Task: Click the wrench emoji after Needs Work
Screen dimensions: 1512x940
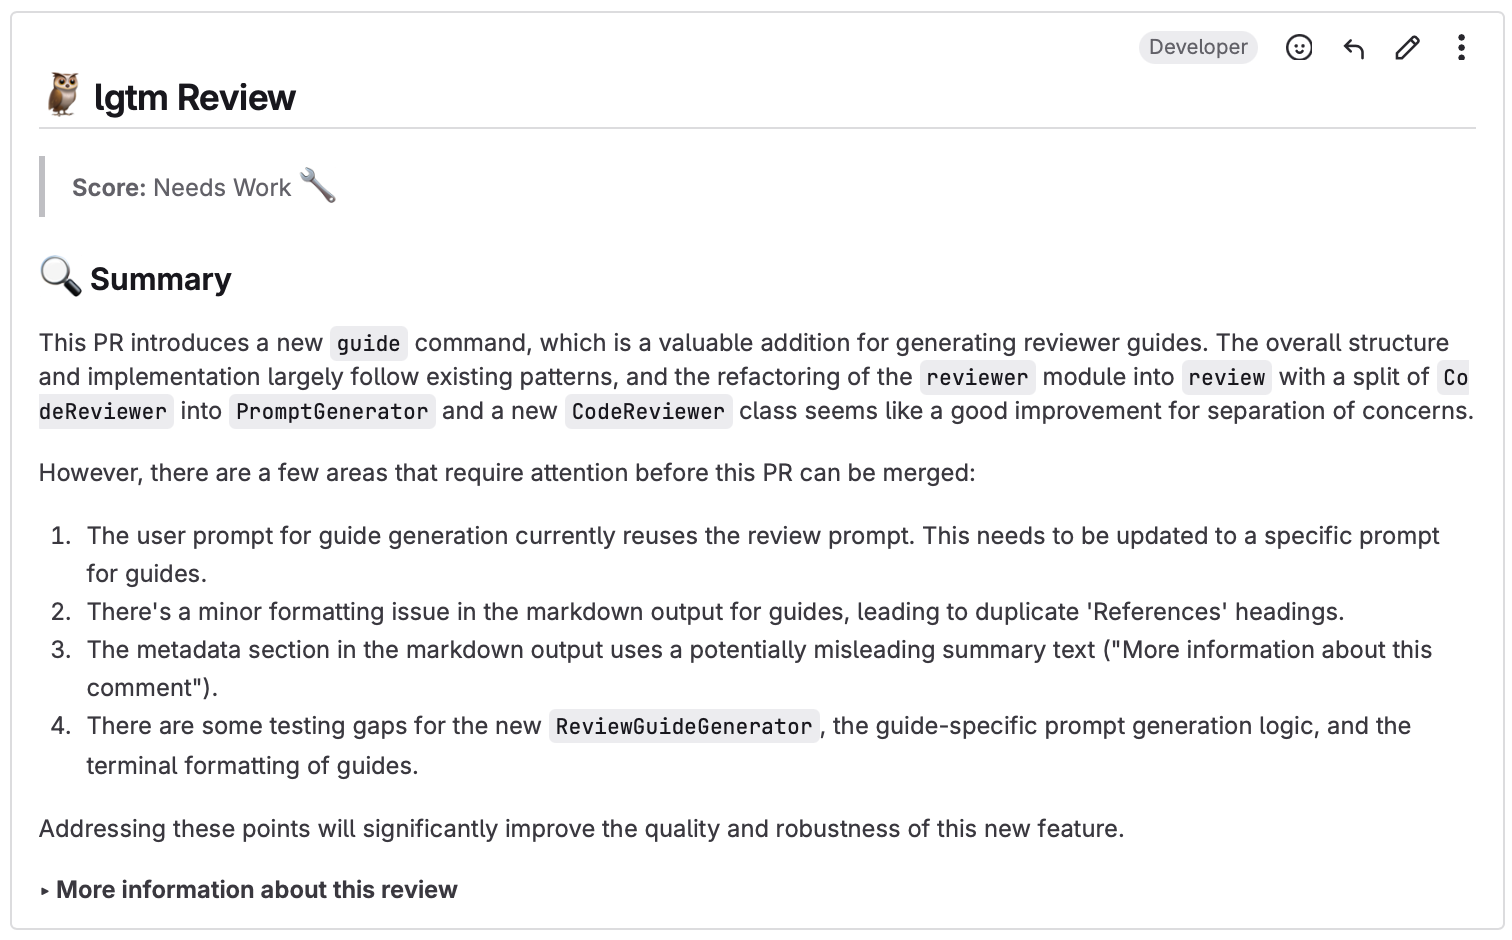Action: (x=318, y=186)
